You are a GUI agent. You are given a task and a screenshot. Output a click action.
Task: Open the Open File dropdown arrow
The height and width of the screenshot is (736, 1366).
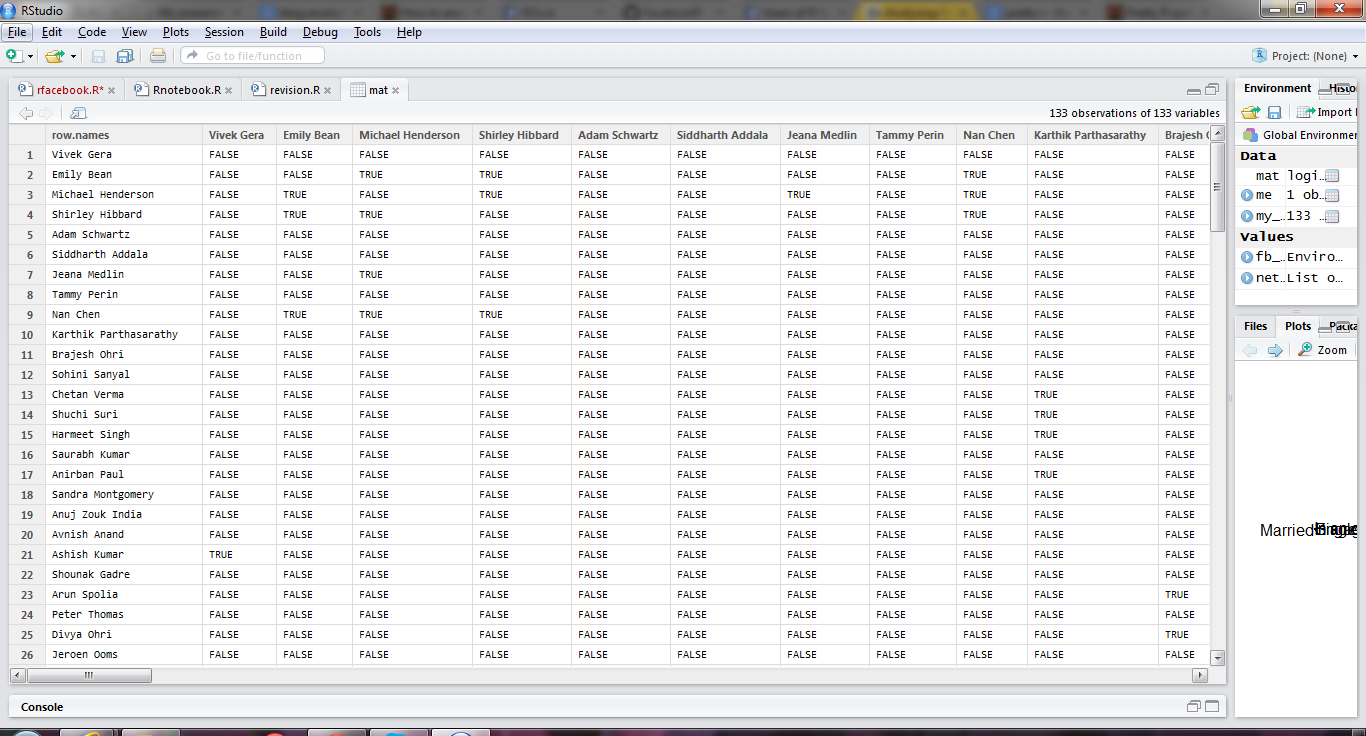[73, 57]
